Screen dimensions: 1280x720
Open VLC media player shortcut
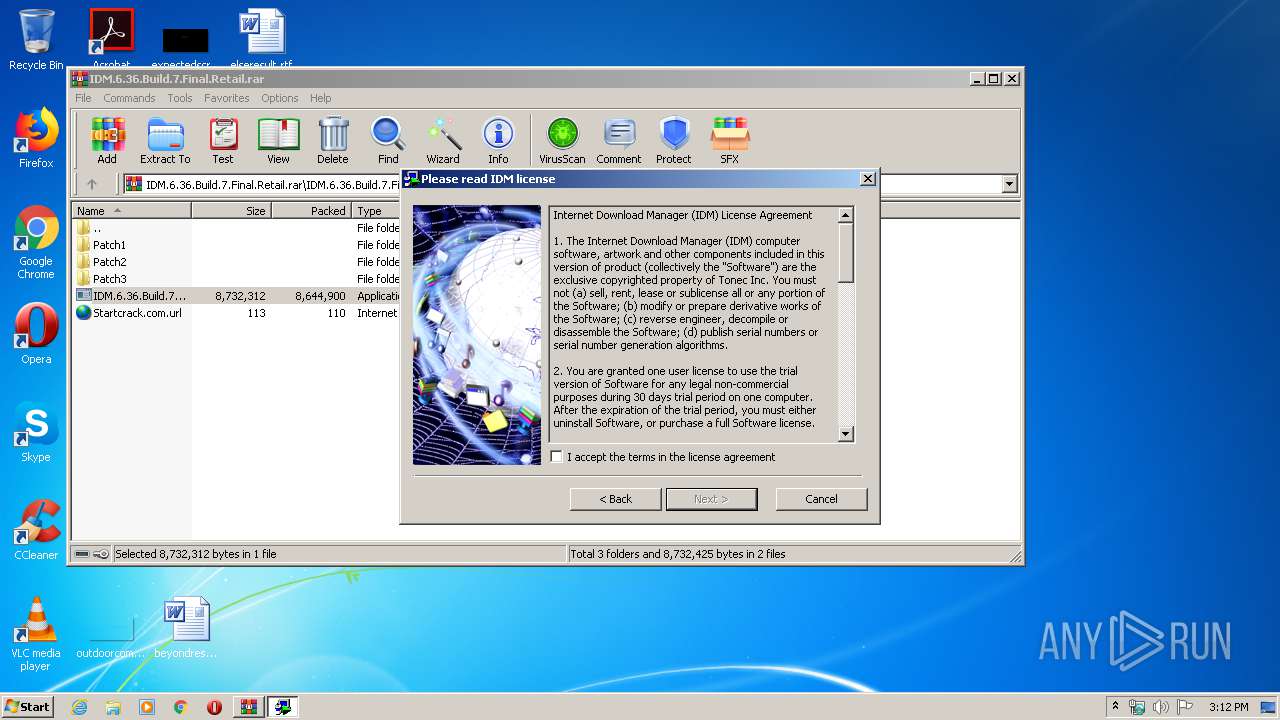click(36, 634)
